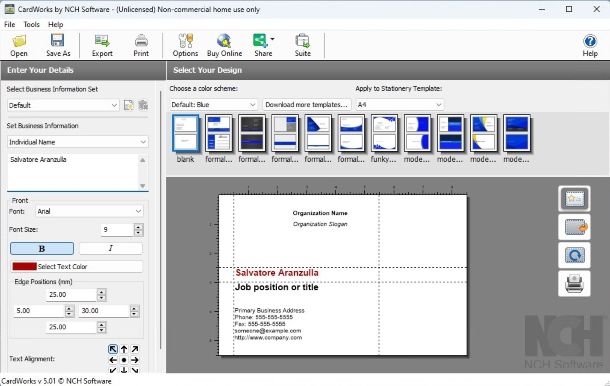Align text to center dot
Image resolution: width=610 pixels, height=386 pixels.
[124, 360]
